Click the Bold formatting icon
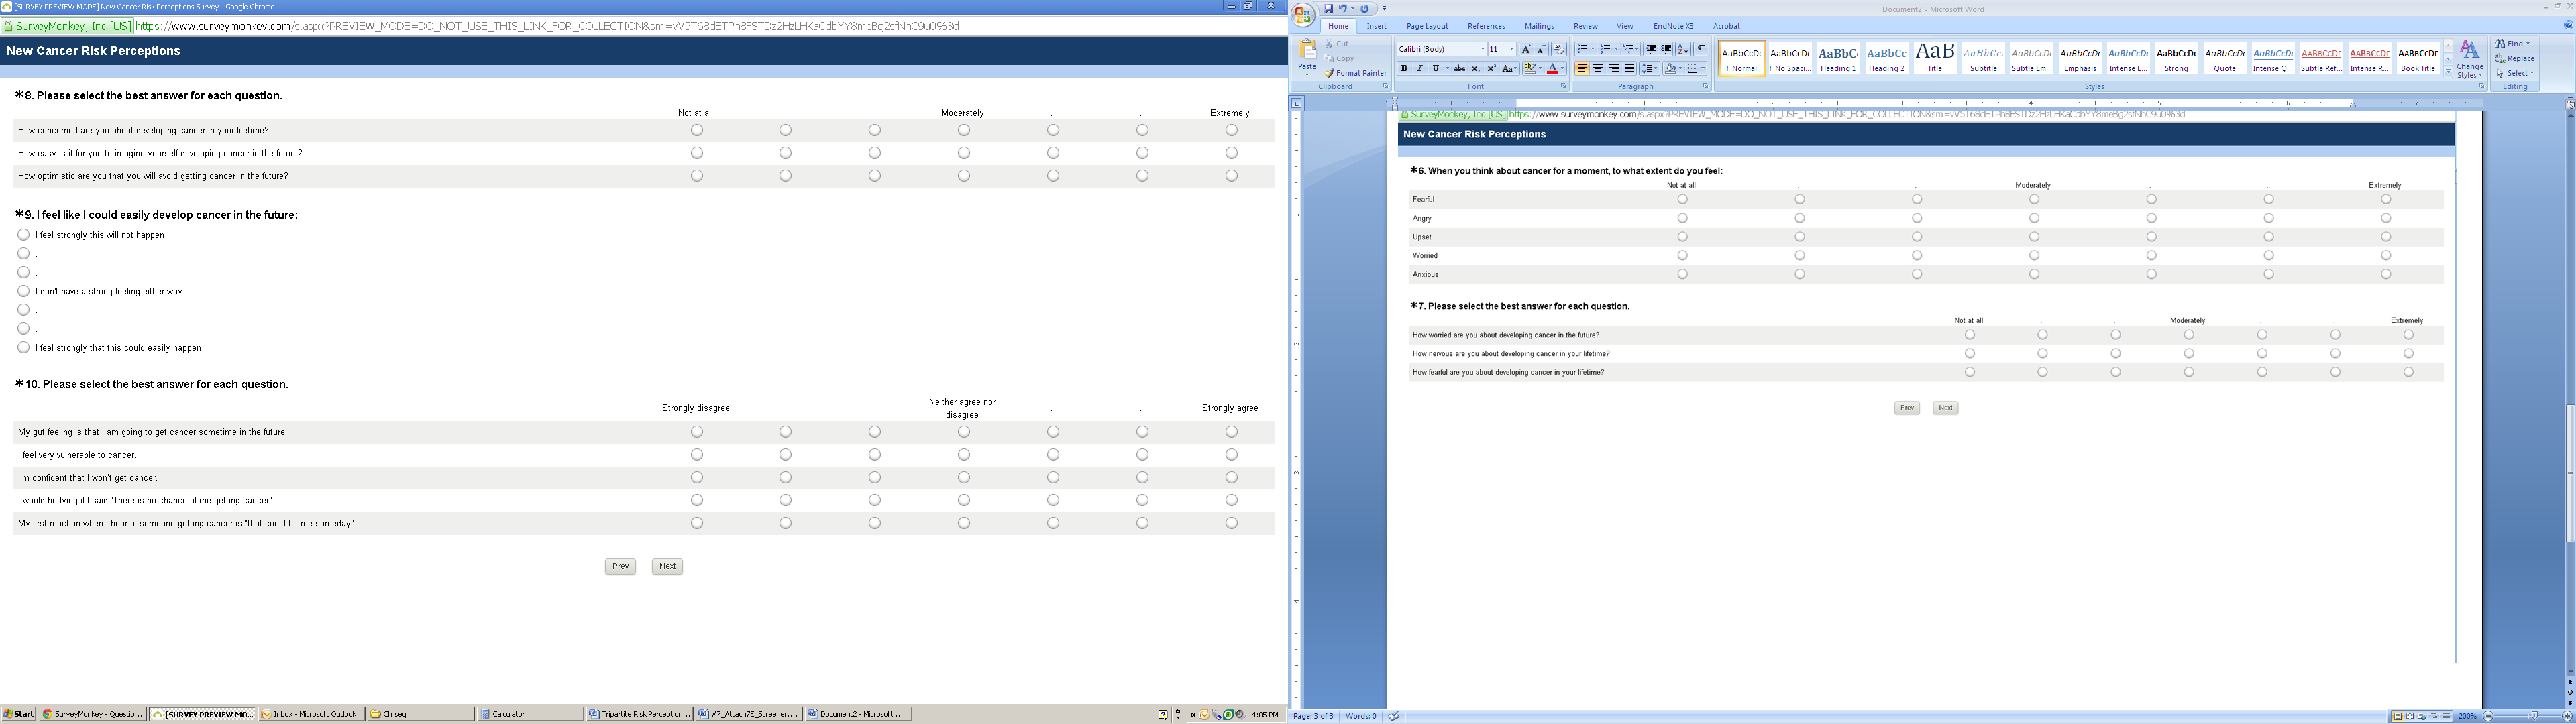 1404,69
